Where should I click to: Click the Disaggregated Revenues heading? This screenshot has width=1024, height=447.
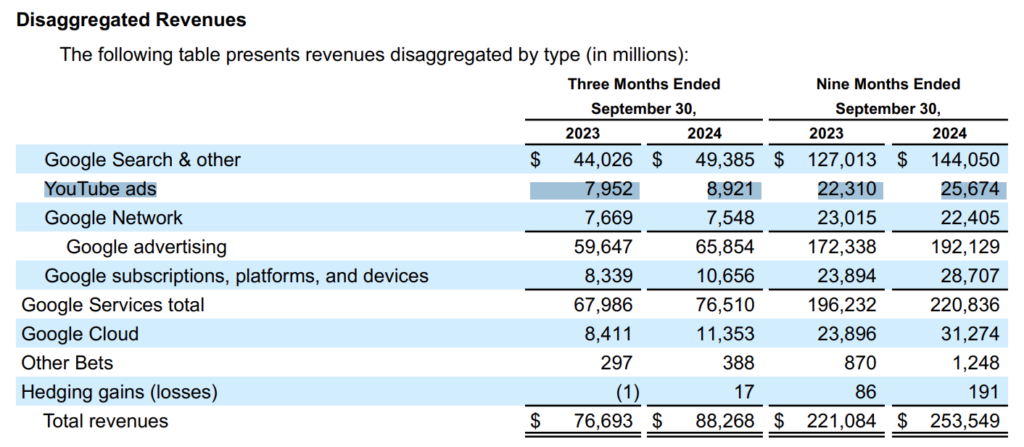131,20
